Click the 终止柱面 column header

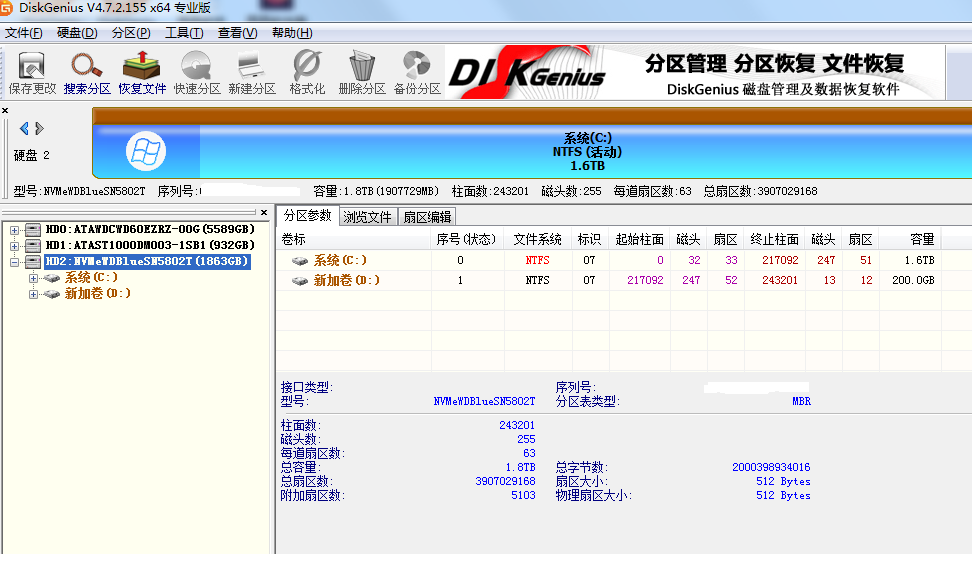coord(774,239)
